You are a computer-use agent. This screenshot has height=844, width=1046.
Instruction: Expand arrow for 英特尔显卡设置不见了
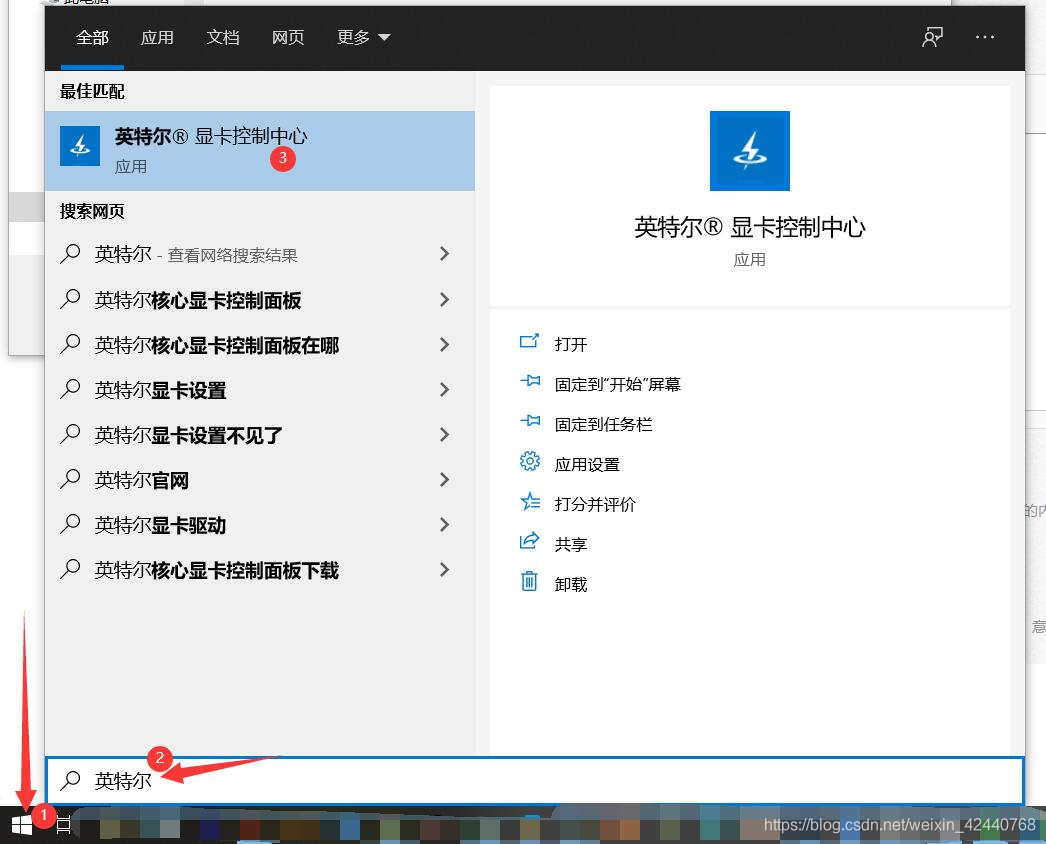(x=445, y=434)
